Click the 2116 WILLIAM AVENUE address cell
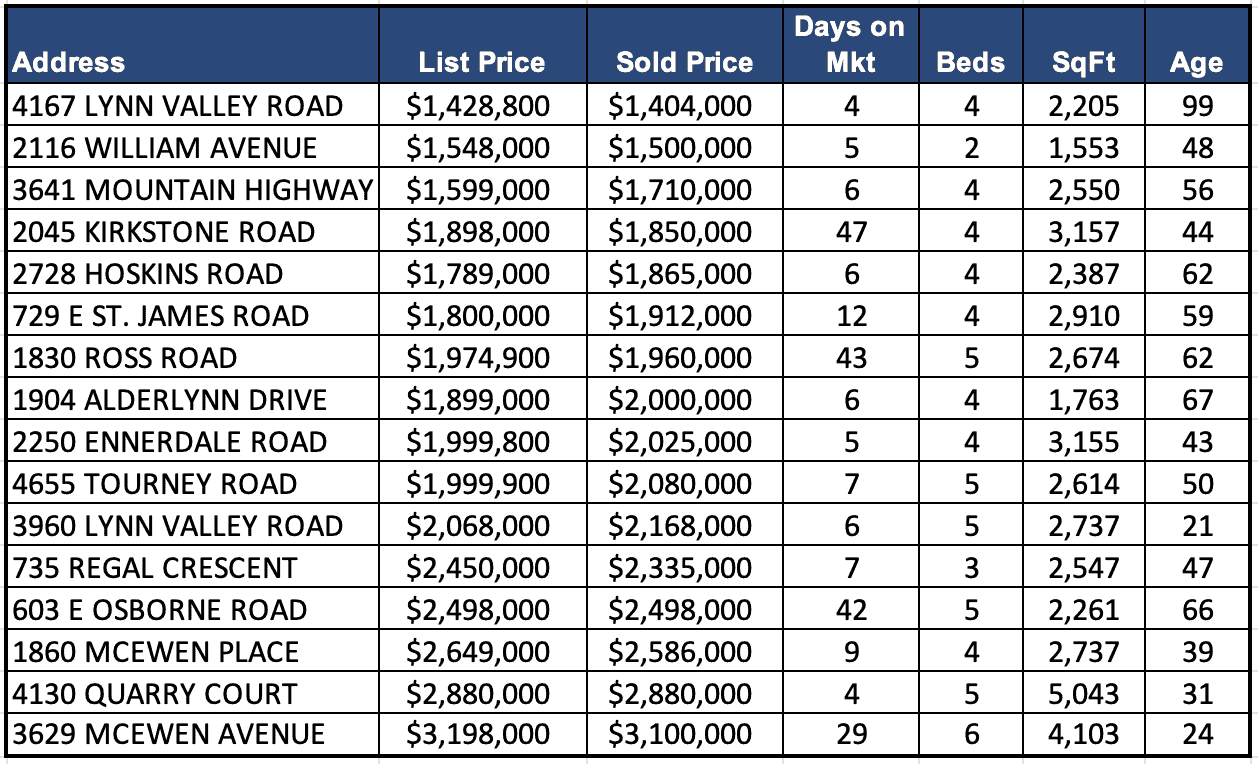This screenshot has width=1258, height=764. [165, 148]
